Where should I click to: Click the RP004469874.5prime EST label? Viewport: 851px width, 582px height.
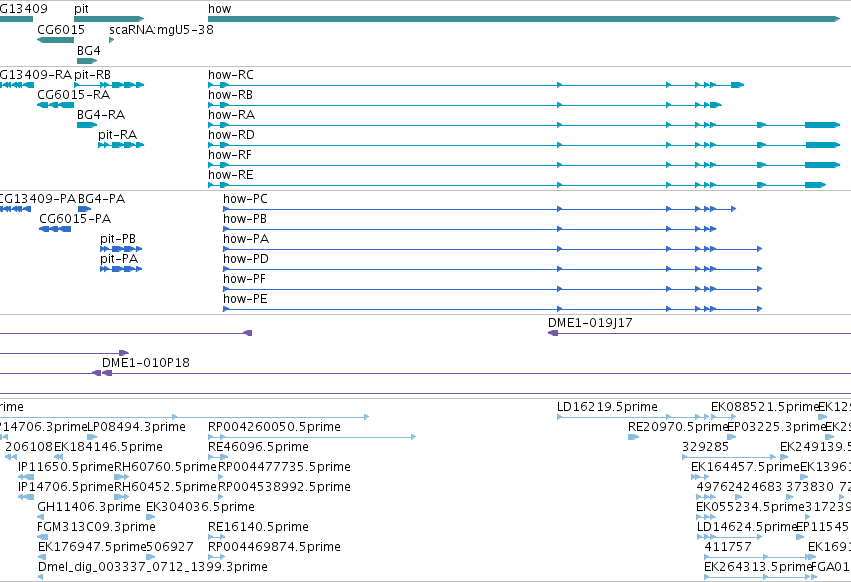point(274,547)
